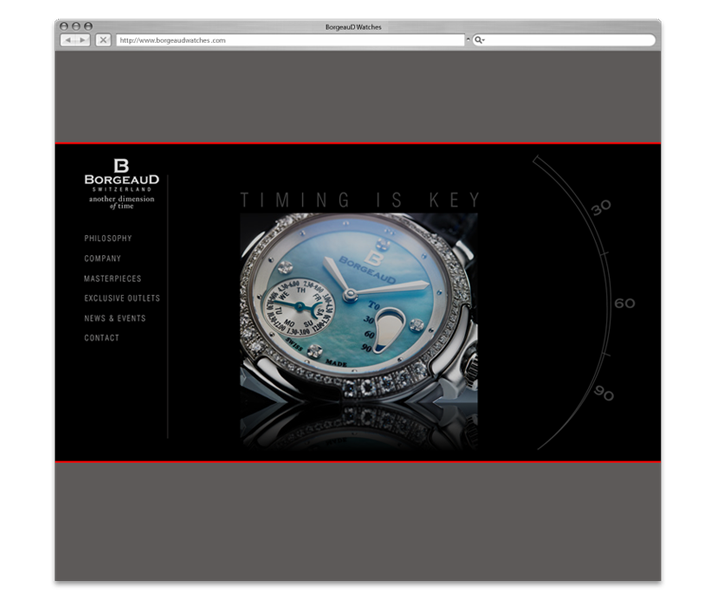
Task: Open the Philosophy menu item
Action: (x=108, y=238)
